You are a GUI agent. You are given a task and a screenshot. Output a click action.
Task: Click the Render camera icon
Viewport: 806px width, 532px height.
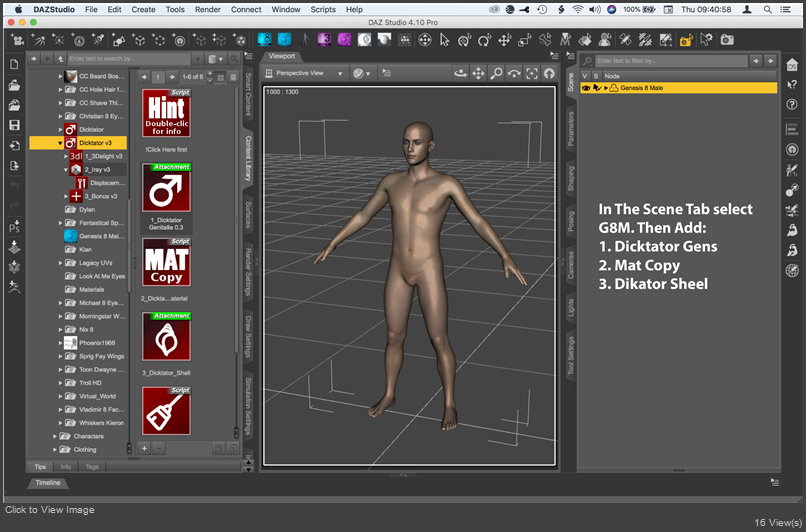pos(727,40)
